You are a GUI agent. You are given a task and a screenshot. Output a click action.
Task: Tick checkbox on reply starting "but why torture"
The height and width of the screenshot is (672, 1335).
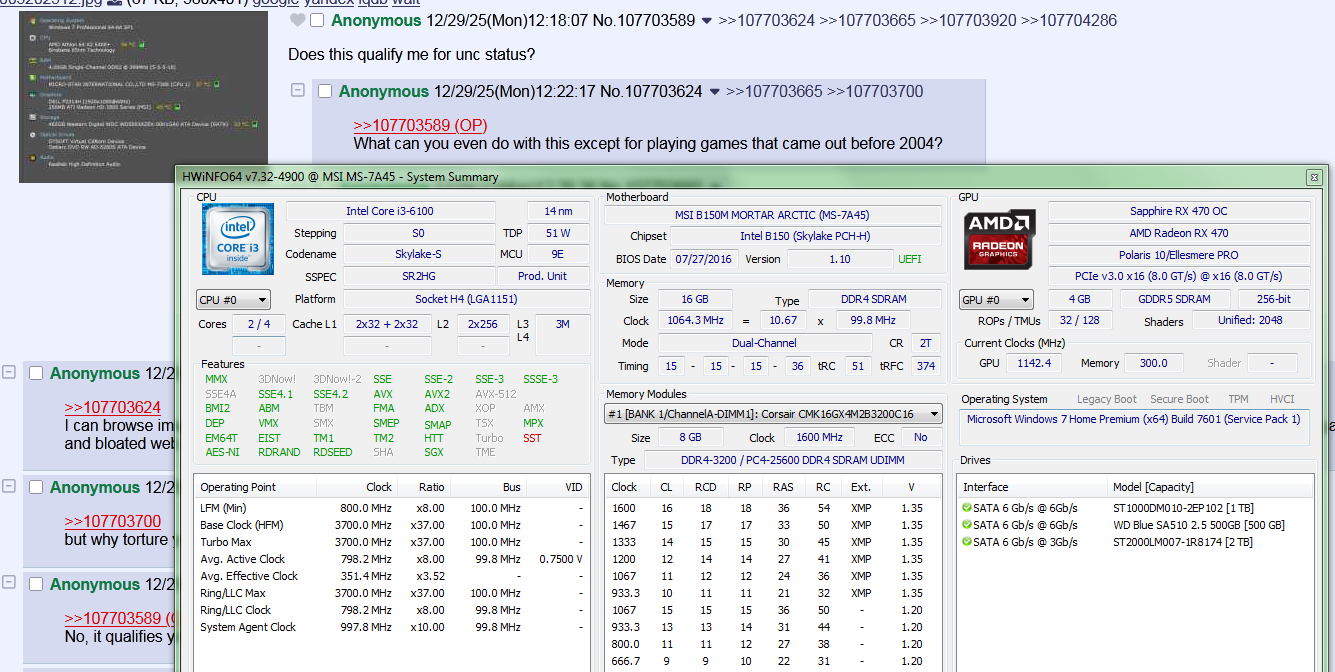coord(36,487)
